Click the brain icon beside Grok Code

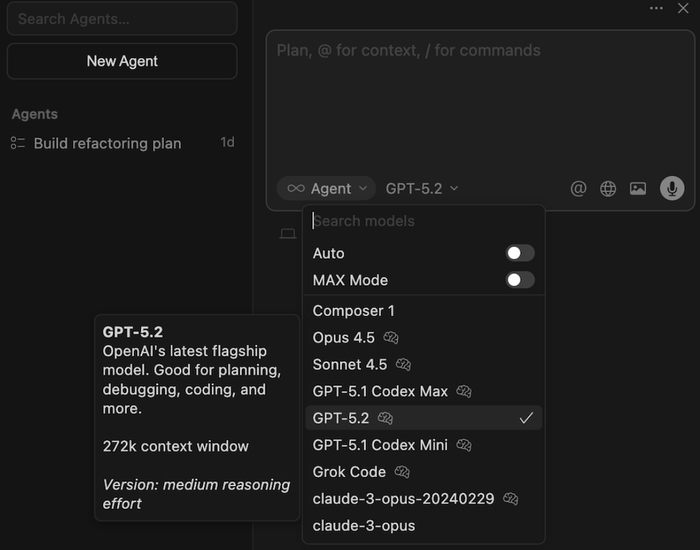403,472
